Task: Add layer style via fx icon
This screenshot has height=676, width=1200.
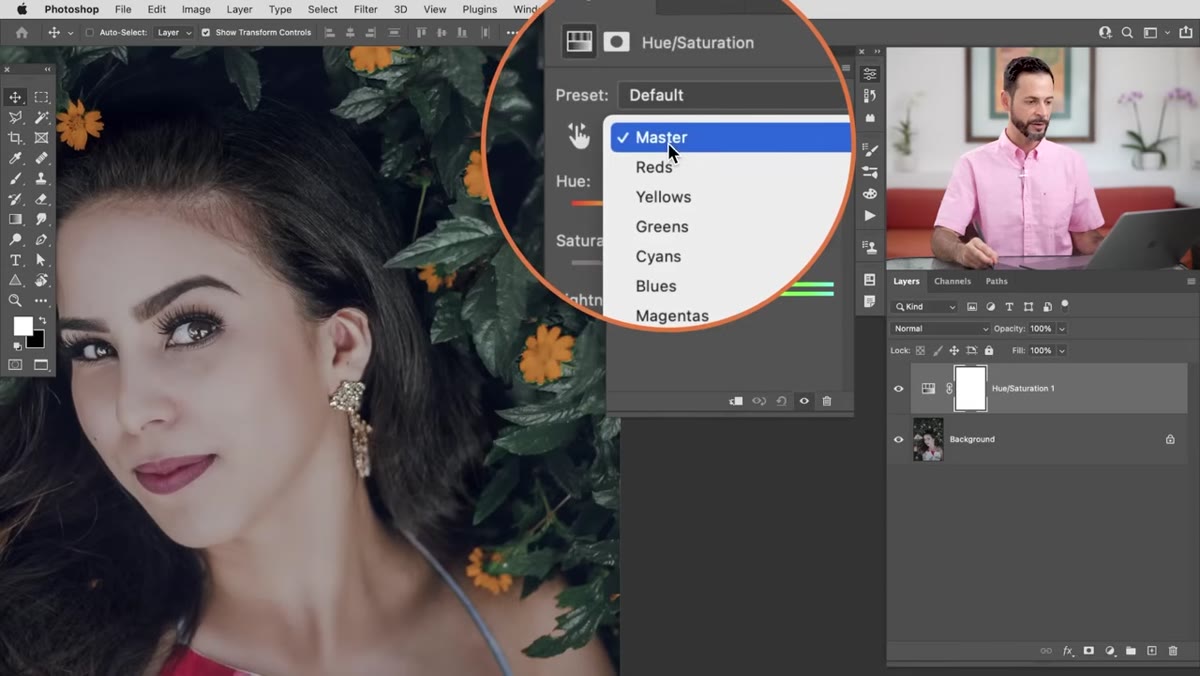Action: click(x=1068, y=651)
